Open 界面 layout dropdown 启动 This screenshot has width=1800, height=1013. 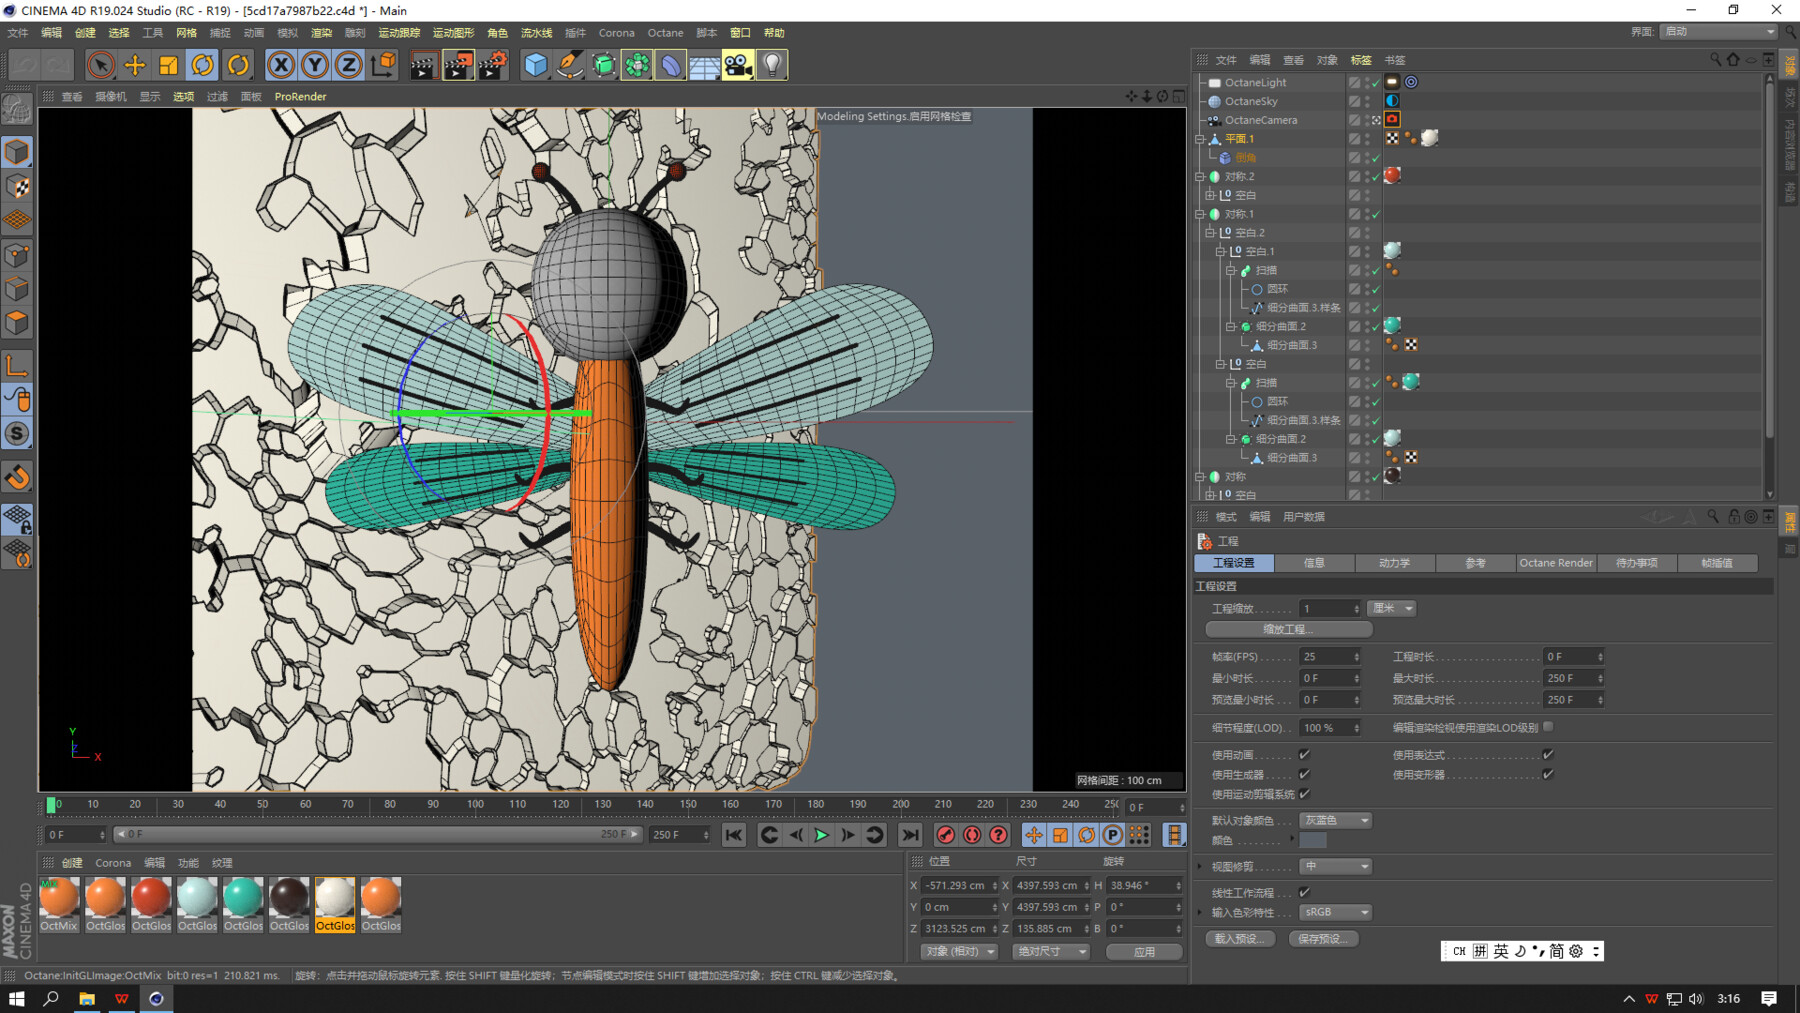click(1718, 32)
